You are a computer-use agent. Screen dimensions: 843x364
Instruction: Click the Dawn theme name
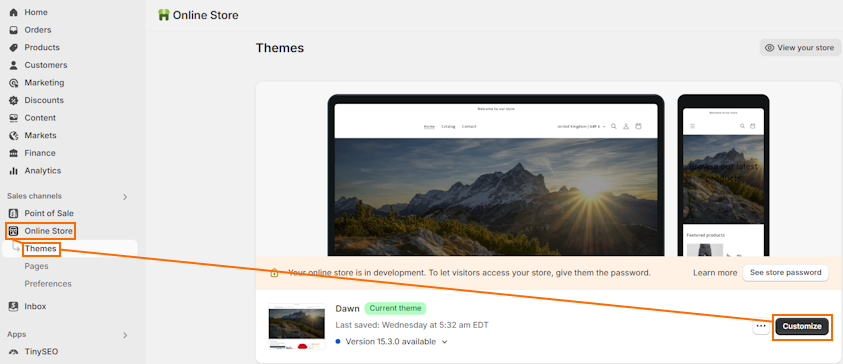347,309
